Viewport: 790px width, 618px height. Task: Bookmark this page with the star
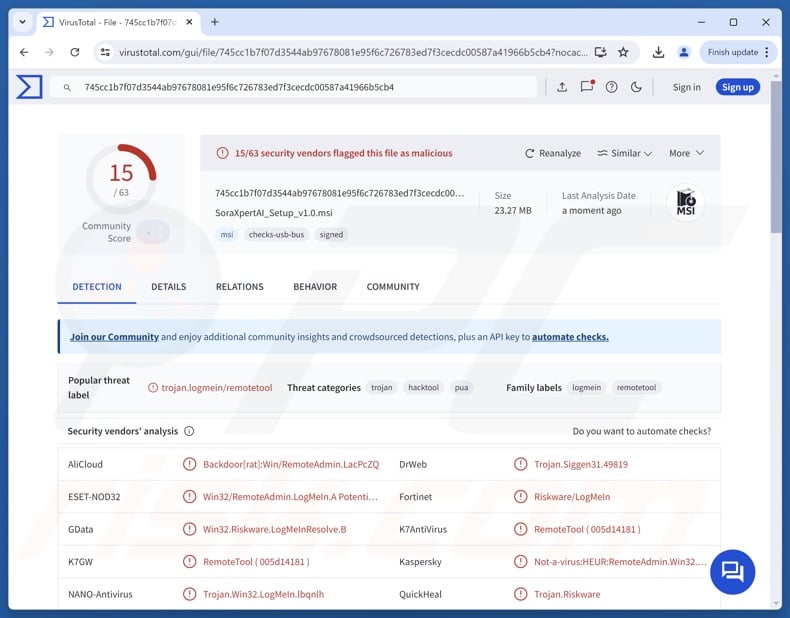pyautogui.click(x=623, y=52)
